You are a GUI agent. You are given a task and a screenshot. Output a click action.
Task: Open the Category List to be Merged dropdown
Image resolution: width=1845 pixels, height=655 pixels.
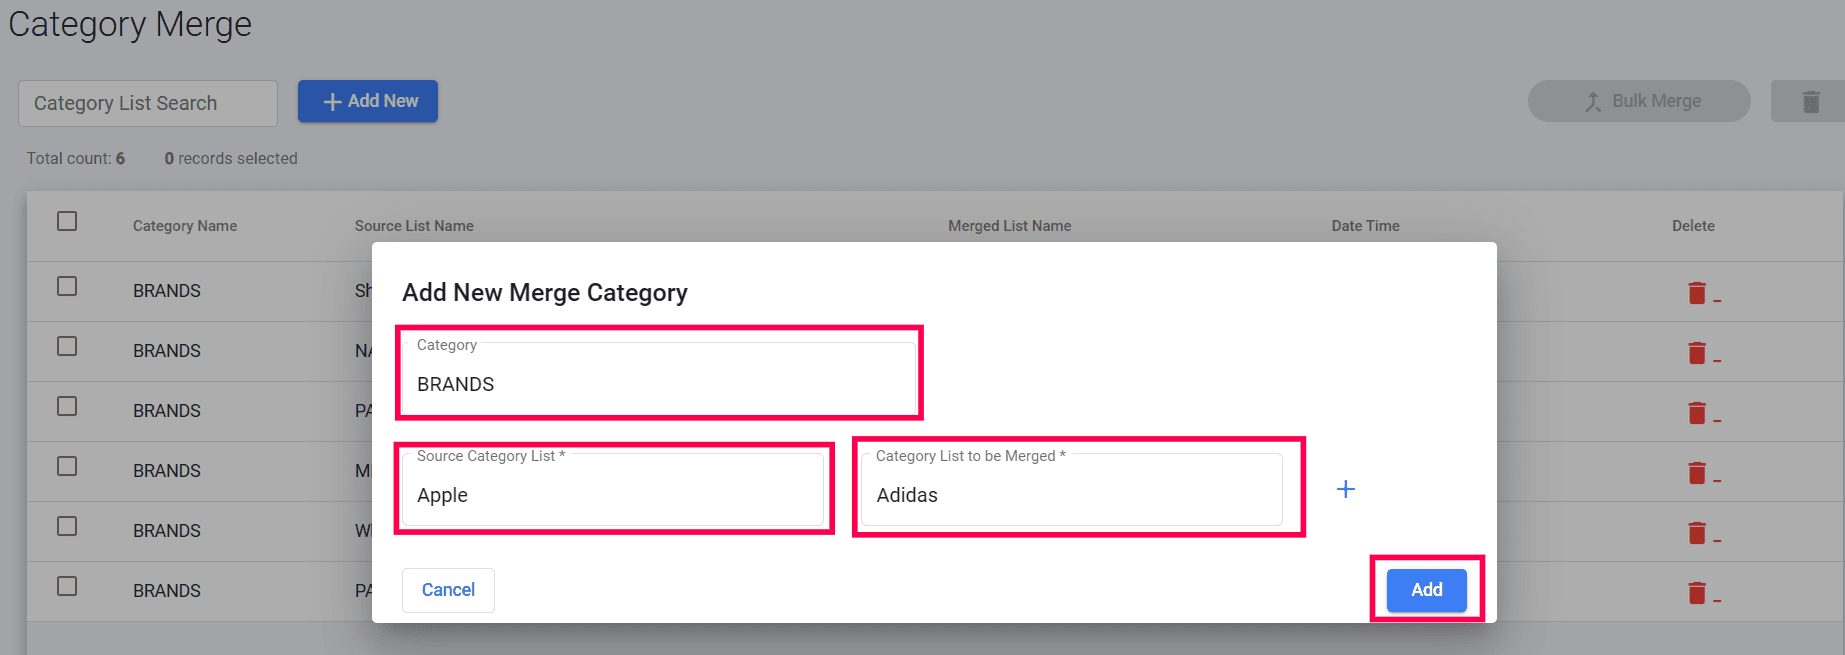(1071, 490)
